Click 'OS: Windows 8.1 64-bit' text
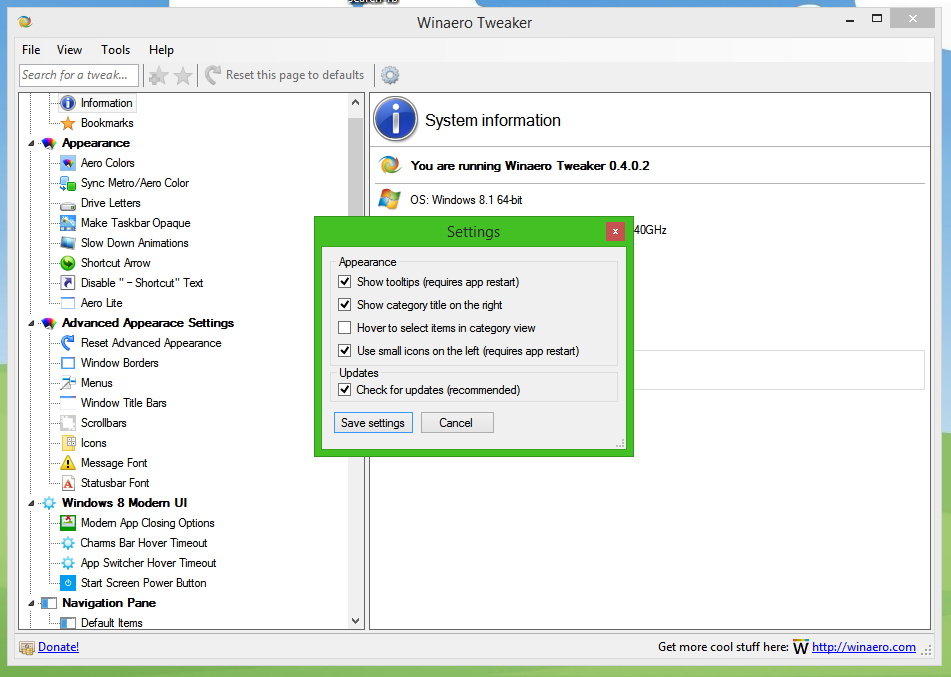 (x=466, y=200)
